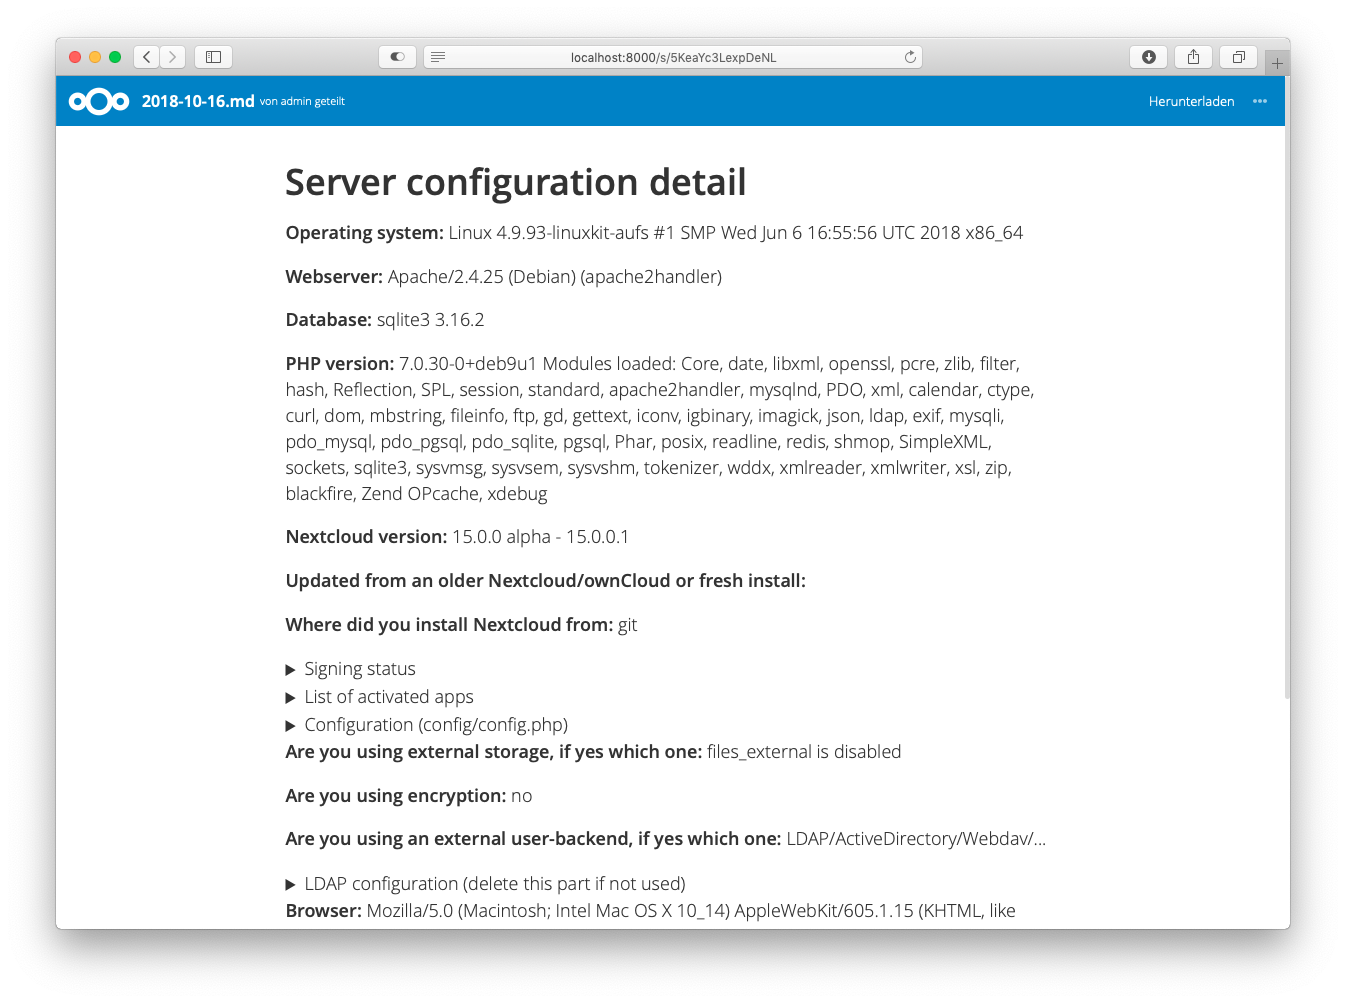Show Safari downloads icon
1346x1003 pixels.
click(1149, 57)
